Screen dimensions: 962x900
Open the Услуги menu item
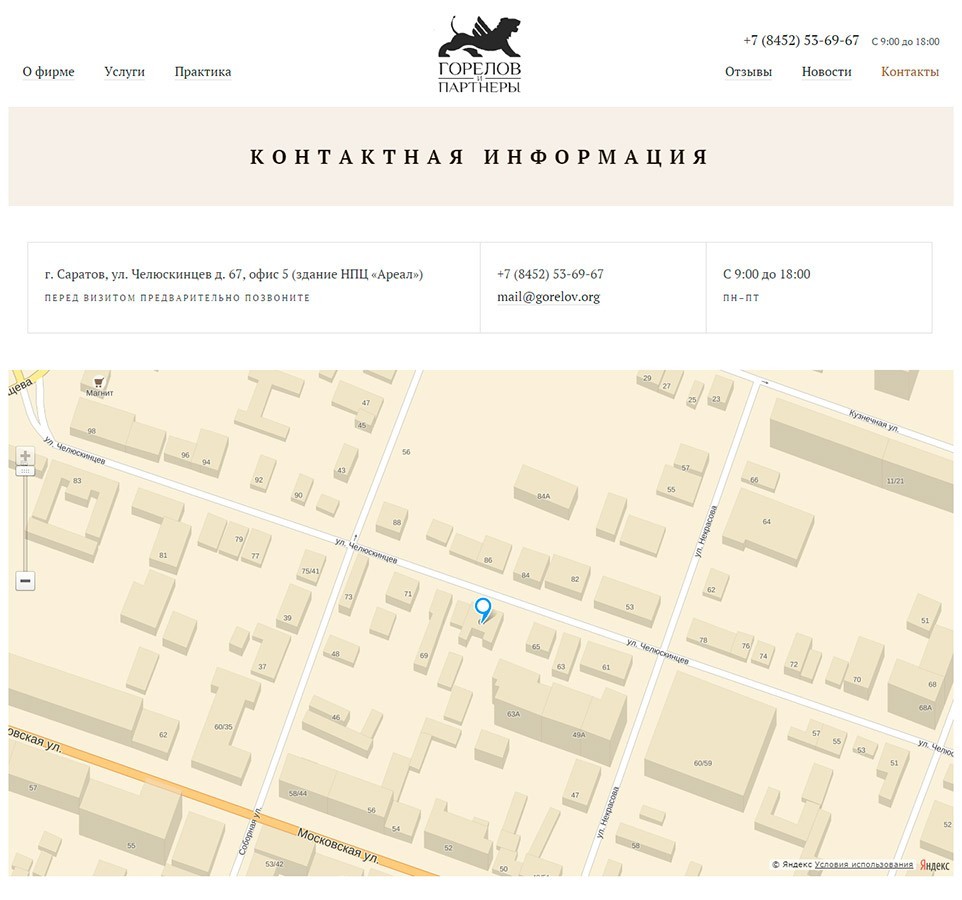[x=124, y=72]
